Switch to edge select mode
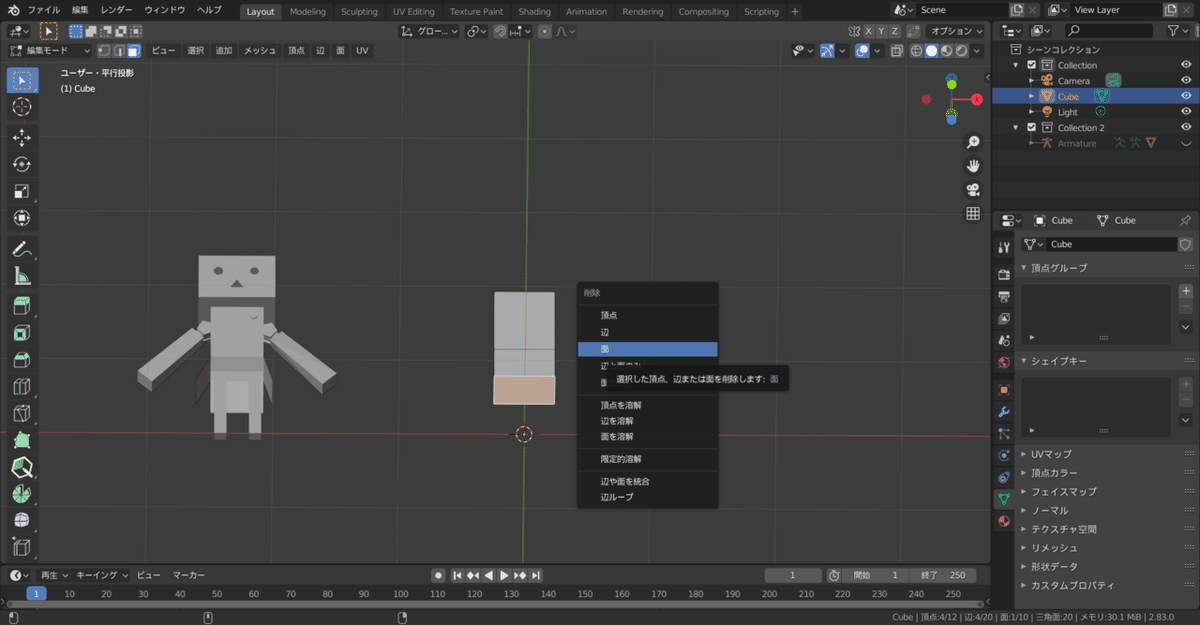This screenshot has width=1200, height=625. pyautogui.click(x=119, y=50)
